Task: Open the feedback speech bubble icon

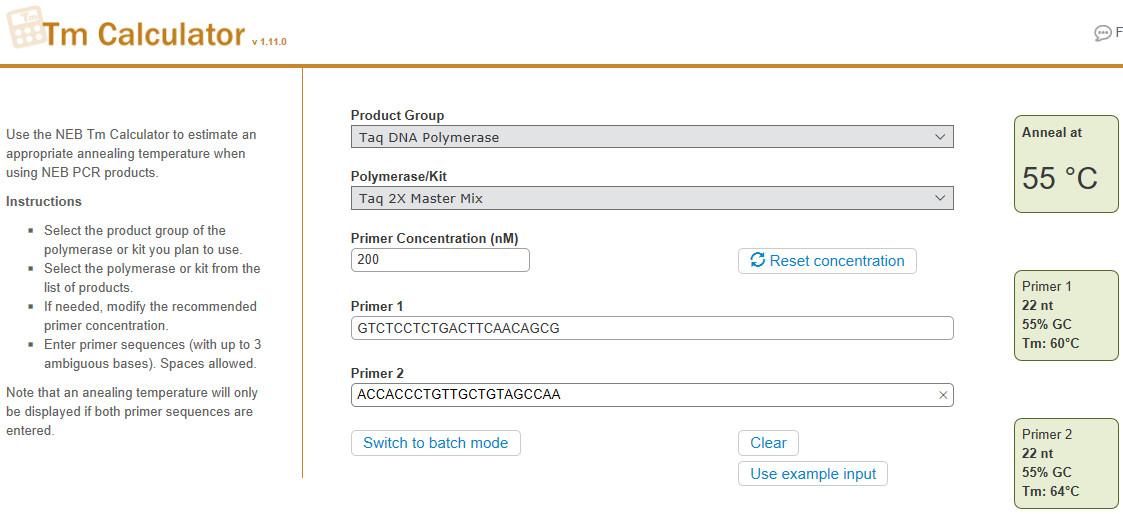Action: 1103,33
